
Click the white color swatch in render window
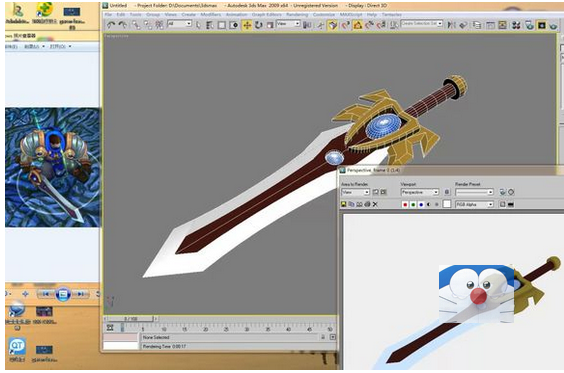(x=447, y=204)
